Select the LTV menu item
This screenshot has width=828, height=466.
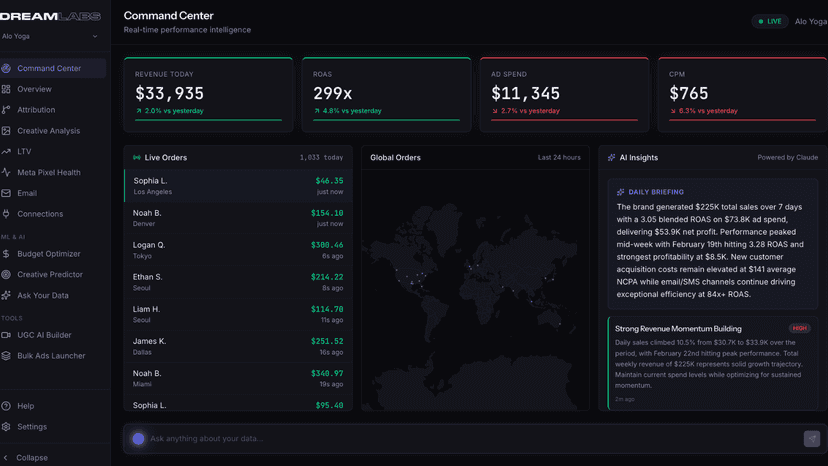(x=53, y=152)
